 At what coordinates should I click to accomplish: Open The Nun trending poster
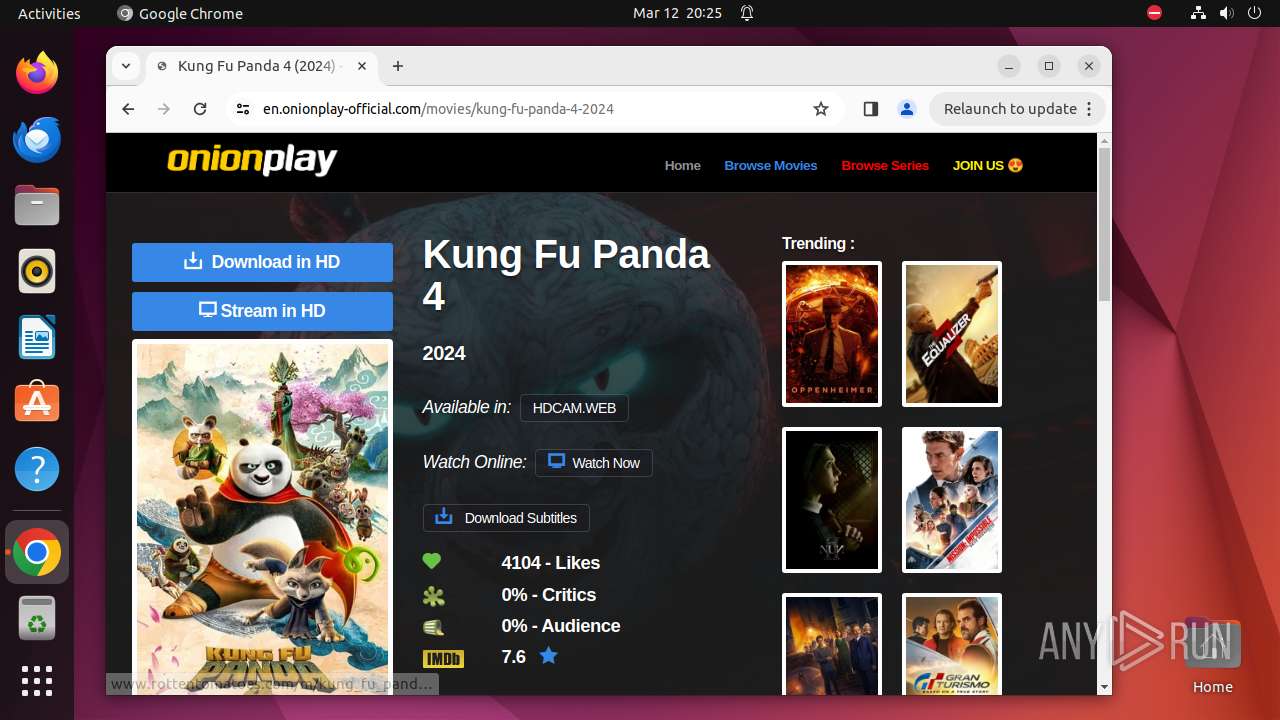pos(832,500)
